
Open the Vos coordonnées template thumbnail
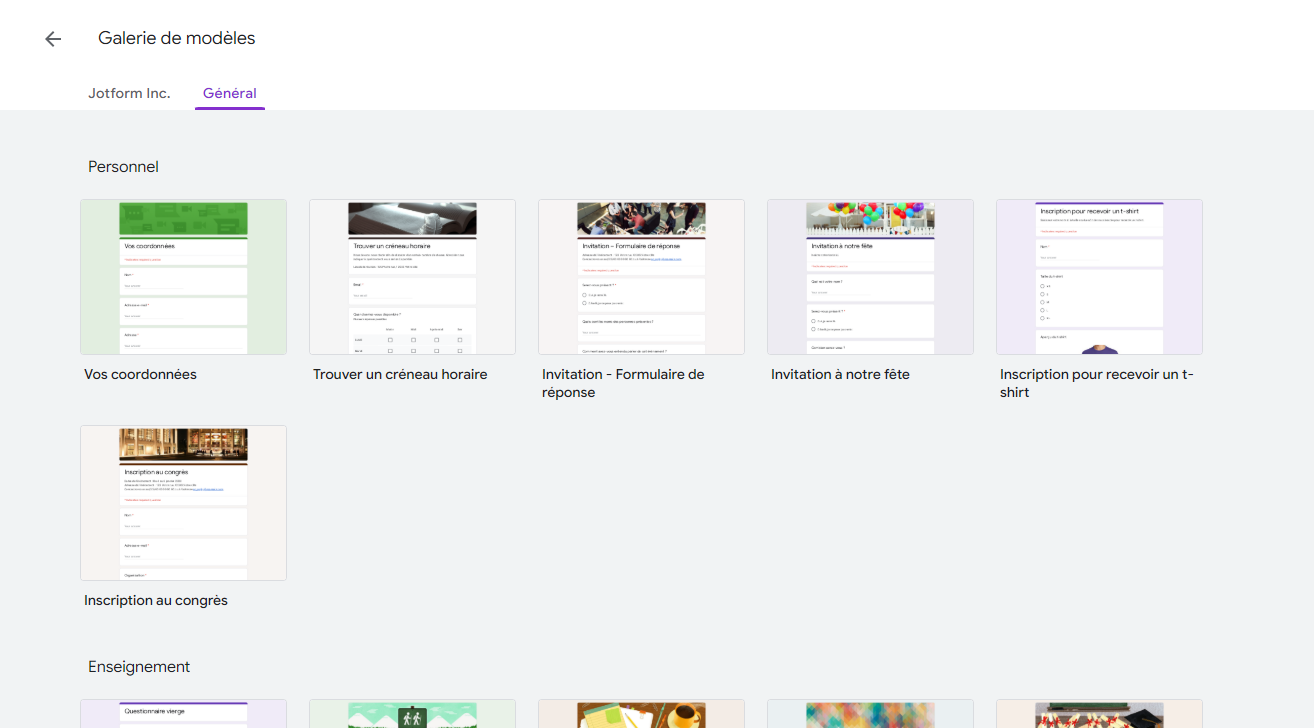pos(183,277)
